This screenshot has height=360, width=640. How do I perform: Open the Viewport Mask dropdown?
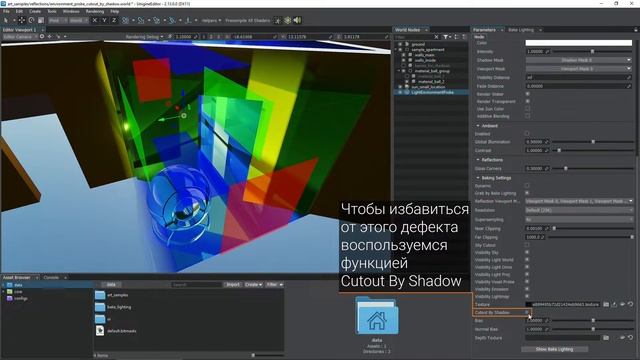578,69
